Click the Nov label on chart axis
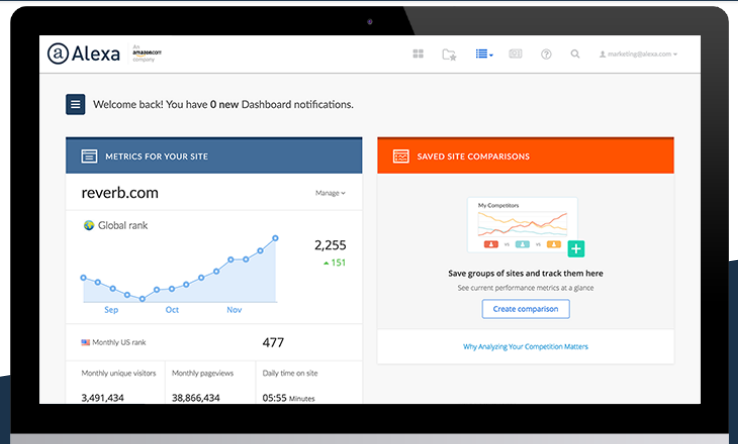Viewport: 738px width, 444px height. pyautogui.click(x=234, y=310)
